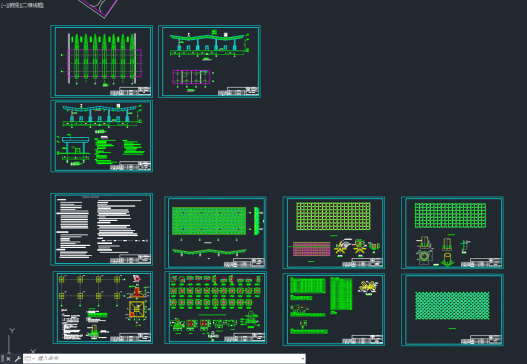The width and height of the screenshot is (527, 364).
Task: Open the [-] viewport controls menu
Action: tap(3, 5)
